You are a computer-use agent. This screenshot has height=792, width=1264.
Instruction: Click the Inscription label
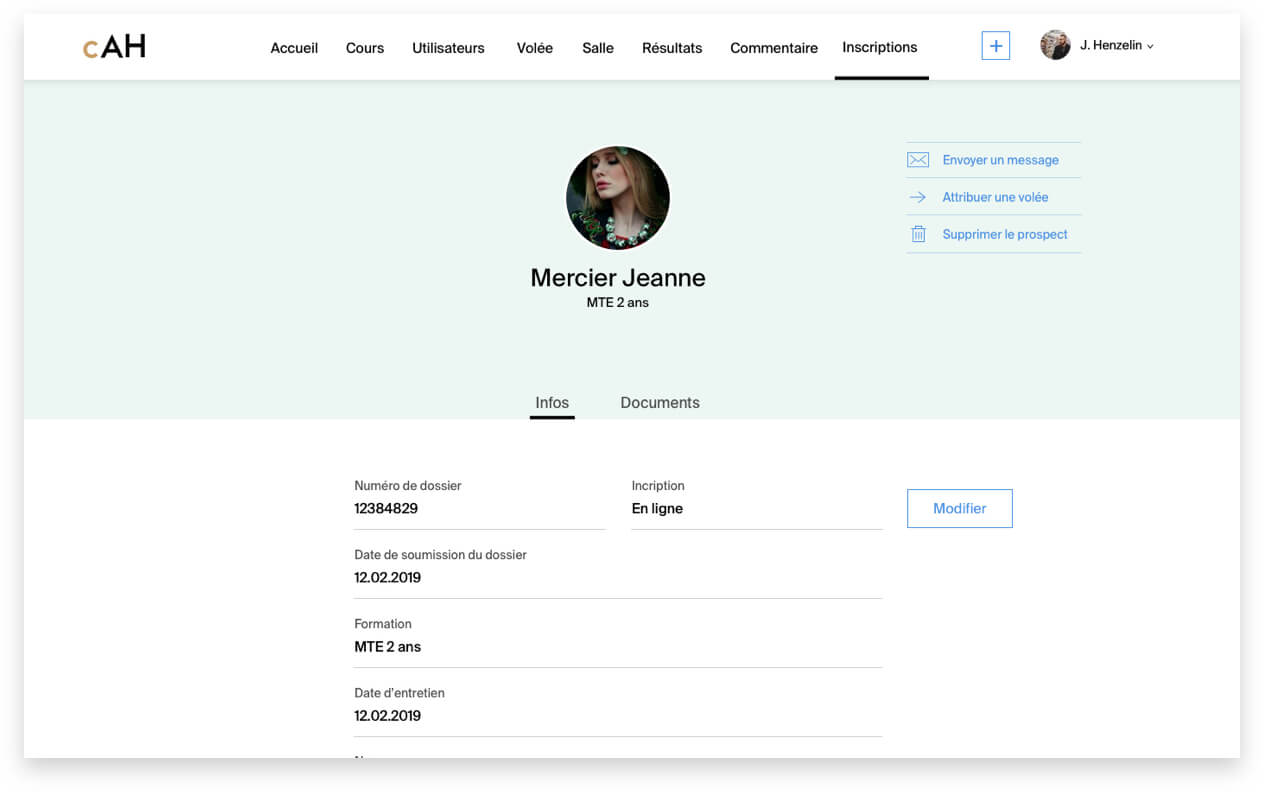658,486
